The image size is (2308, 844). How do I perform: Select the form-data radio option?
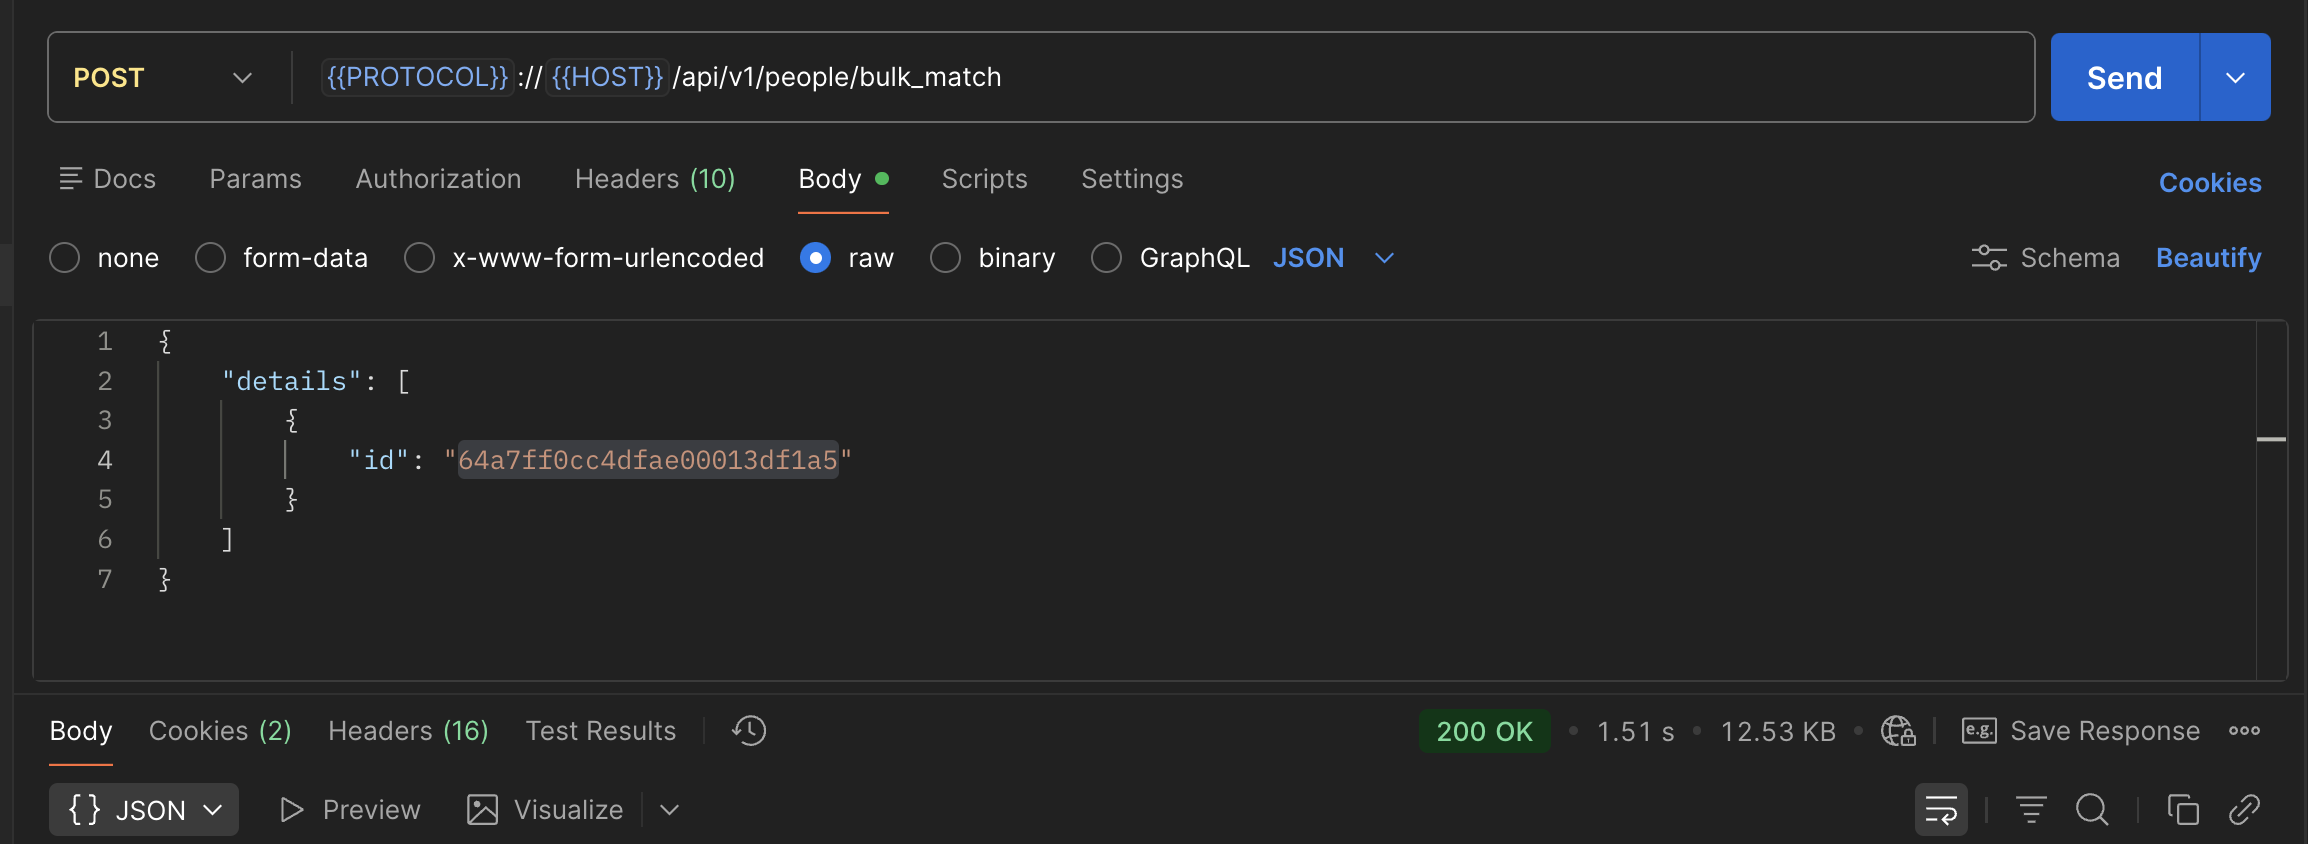pos(210,258)
